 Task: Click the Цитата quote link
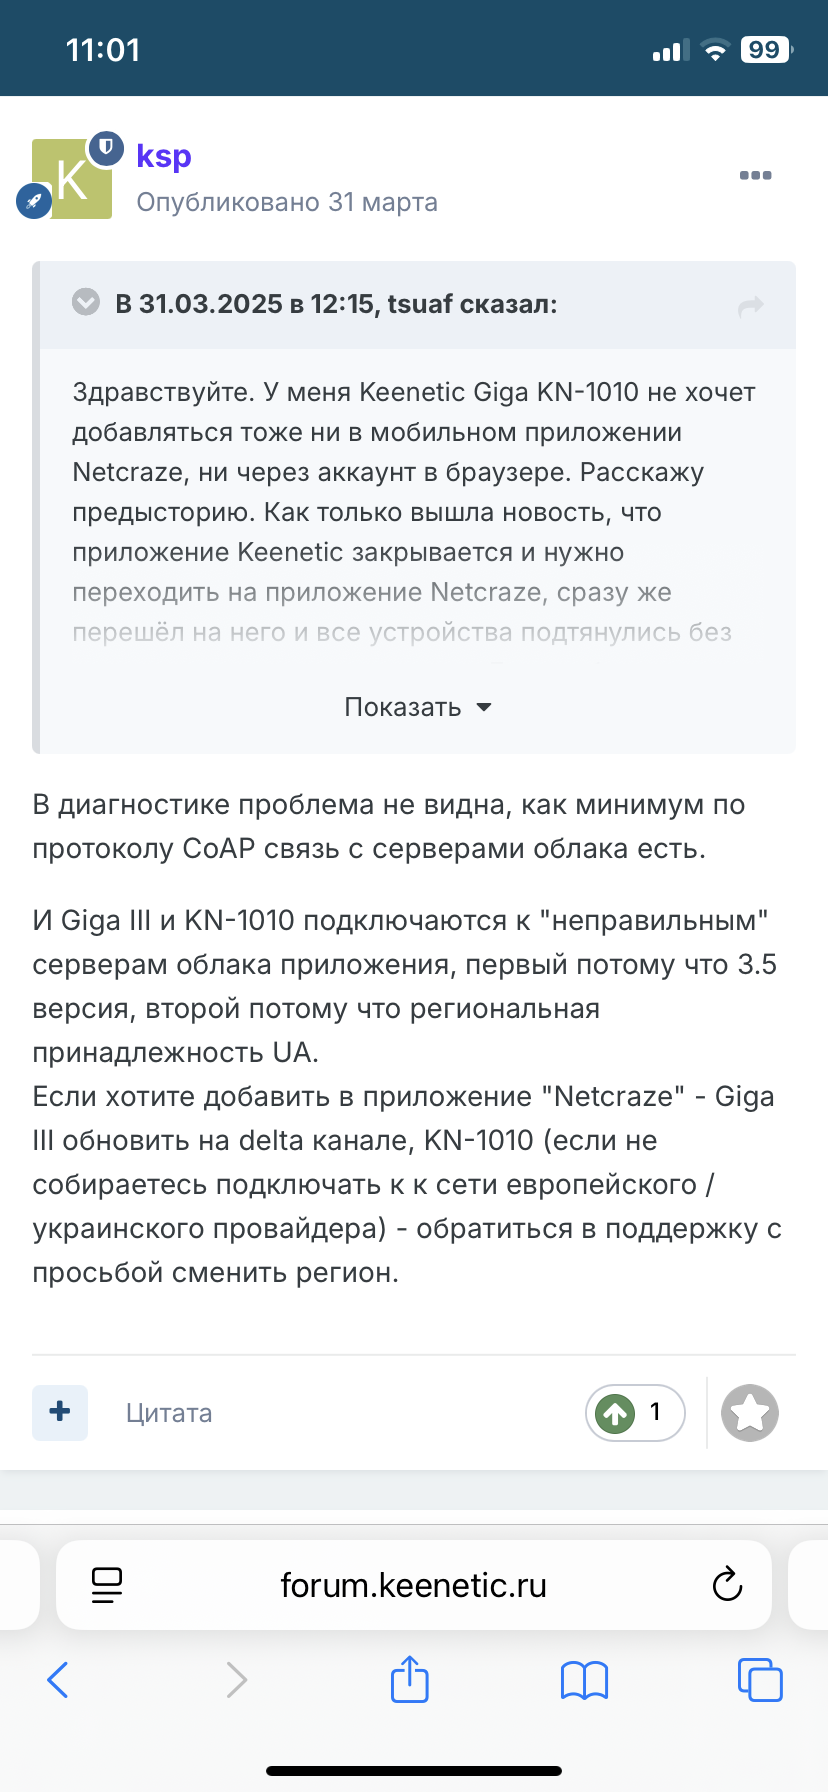(169, 1413)
